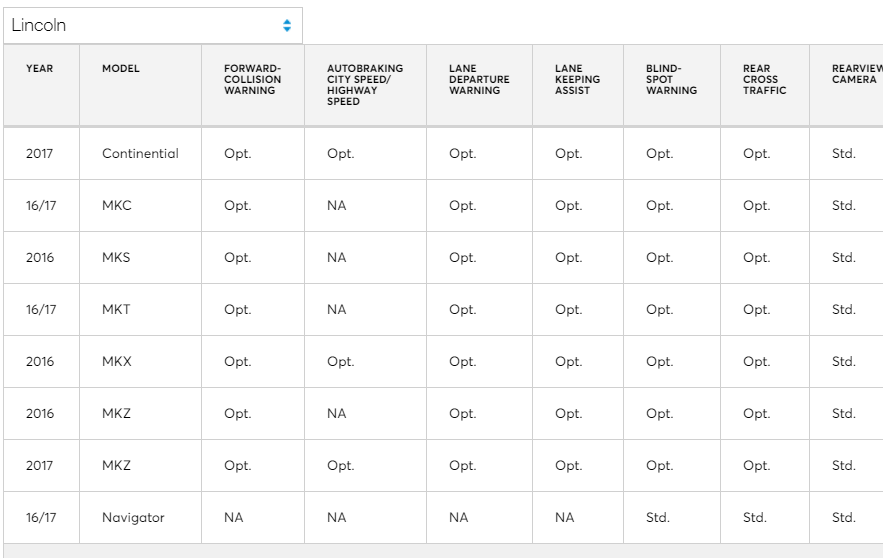This screenshot has width=890, height=558.
Task: Click the blue dropdown arrows icon
Action: [287, 26]
